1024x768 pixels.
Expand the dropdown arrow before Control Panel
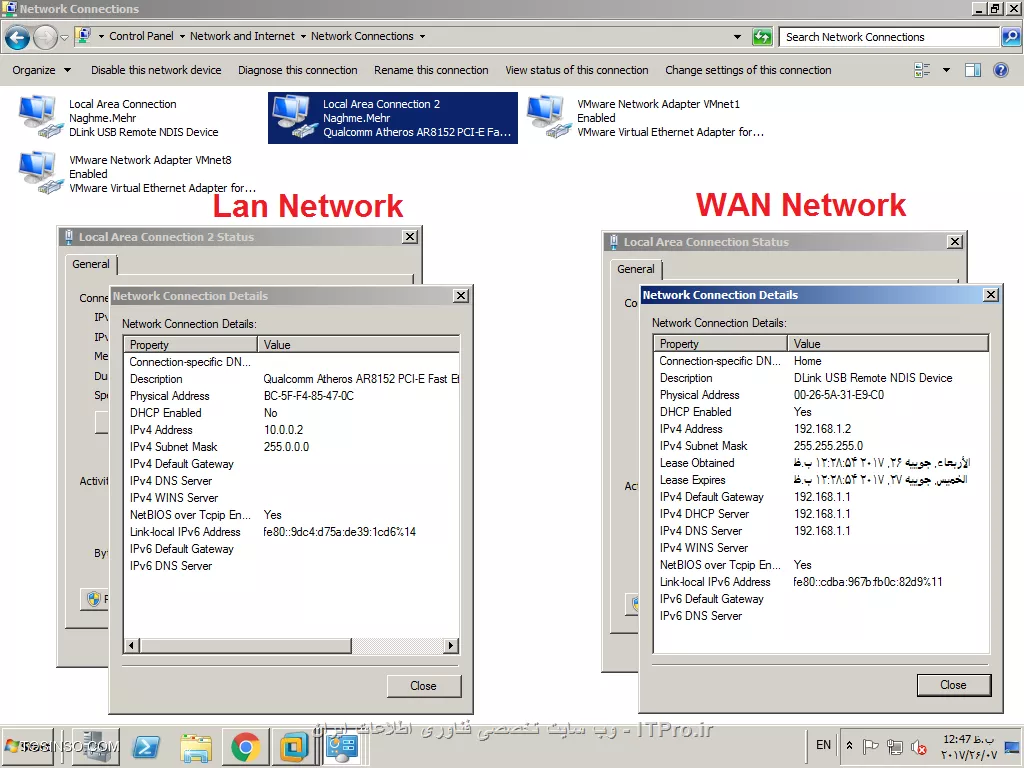101,37
